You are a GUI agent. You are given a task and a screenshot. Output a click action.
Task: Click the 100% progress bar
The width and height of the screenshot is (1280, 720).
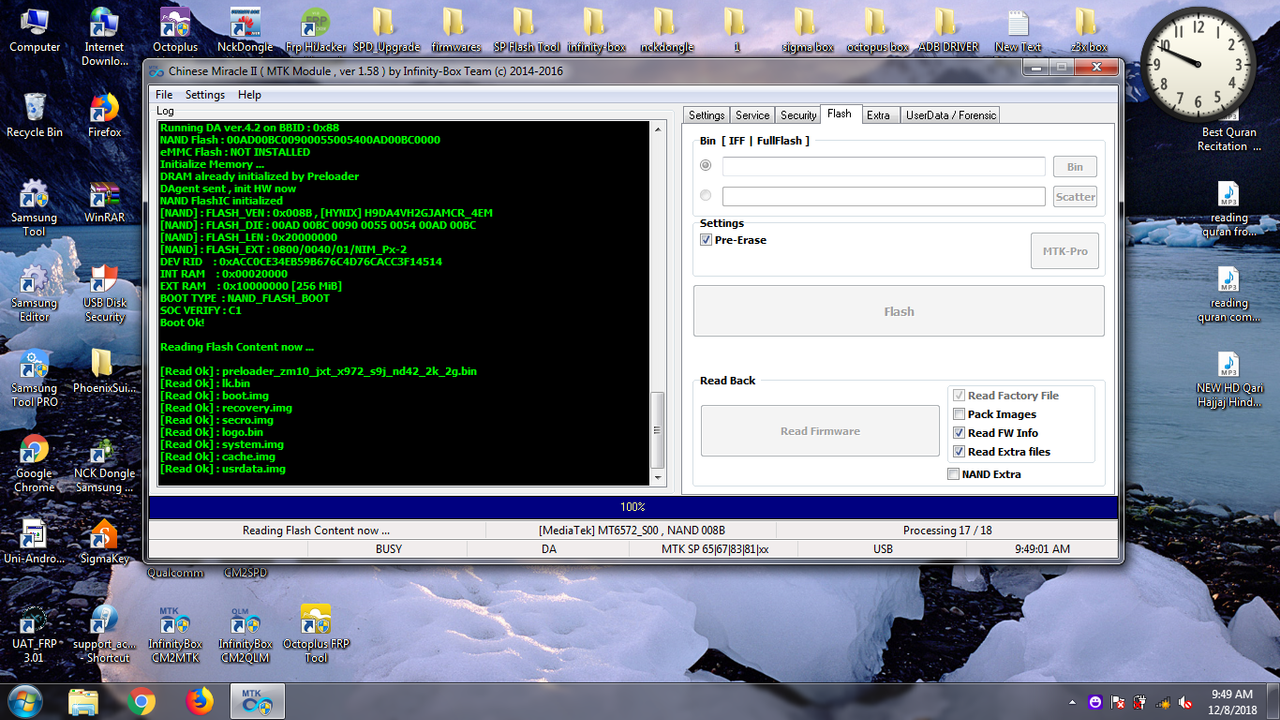click(x=633, y=507)
